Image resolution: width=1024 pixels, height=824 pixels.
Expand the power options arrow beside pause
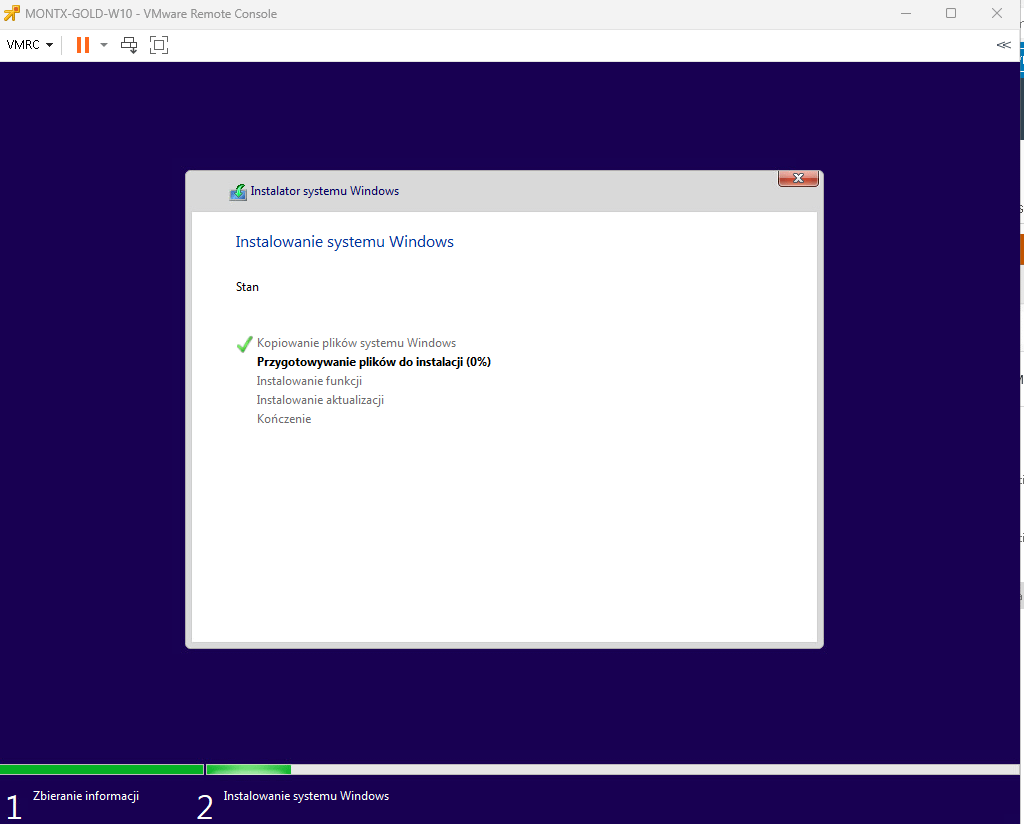104,45
